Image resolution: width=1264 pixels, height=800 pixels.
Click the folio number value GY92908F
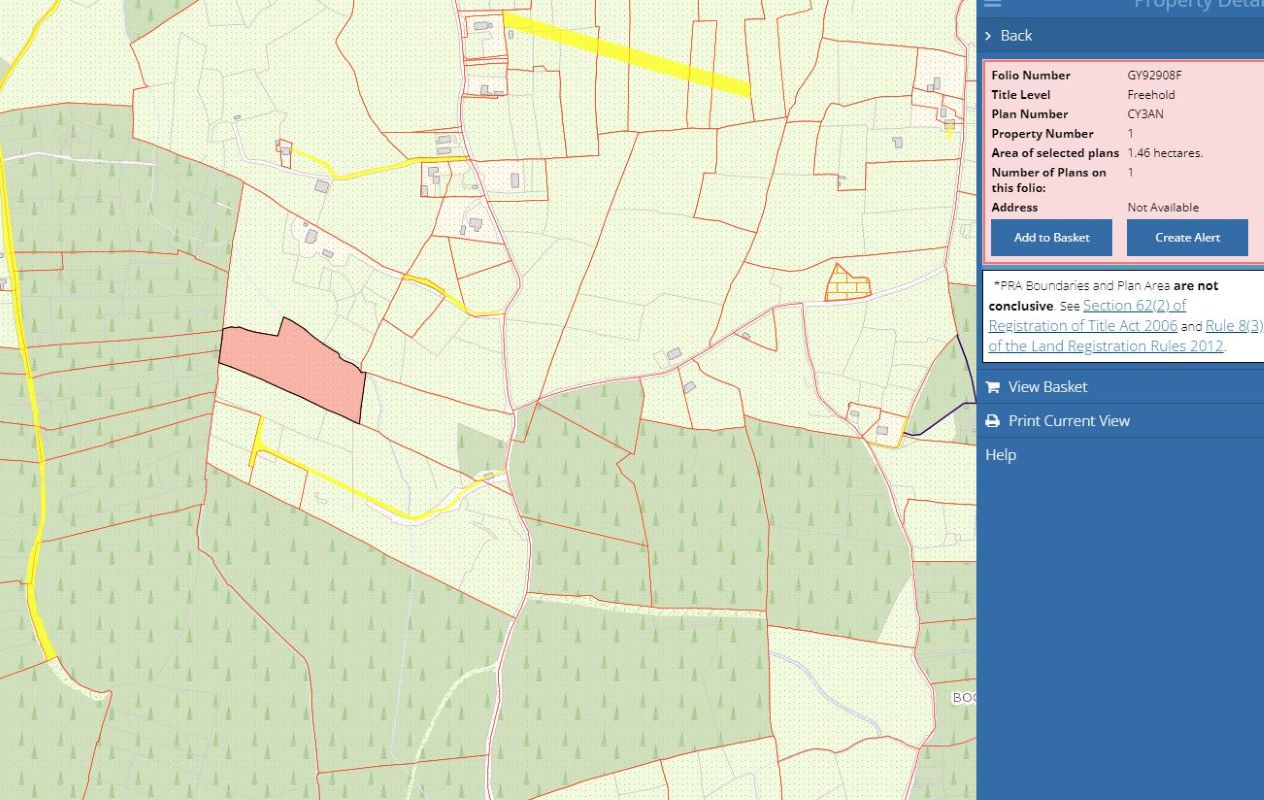coord(1154,75)
